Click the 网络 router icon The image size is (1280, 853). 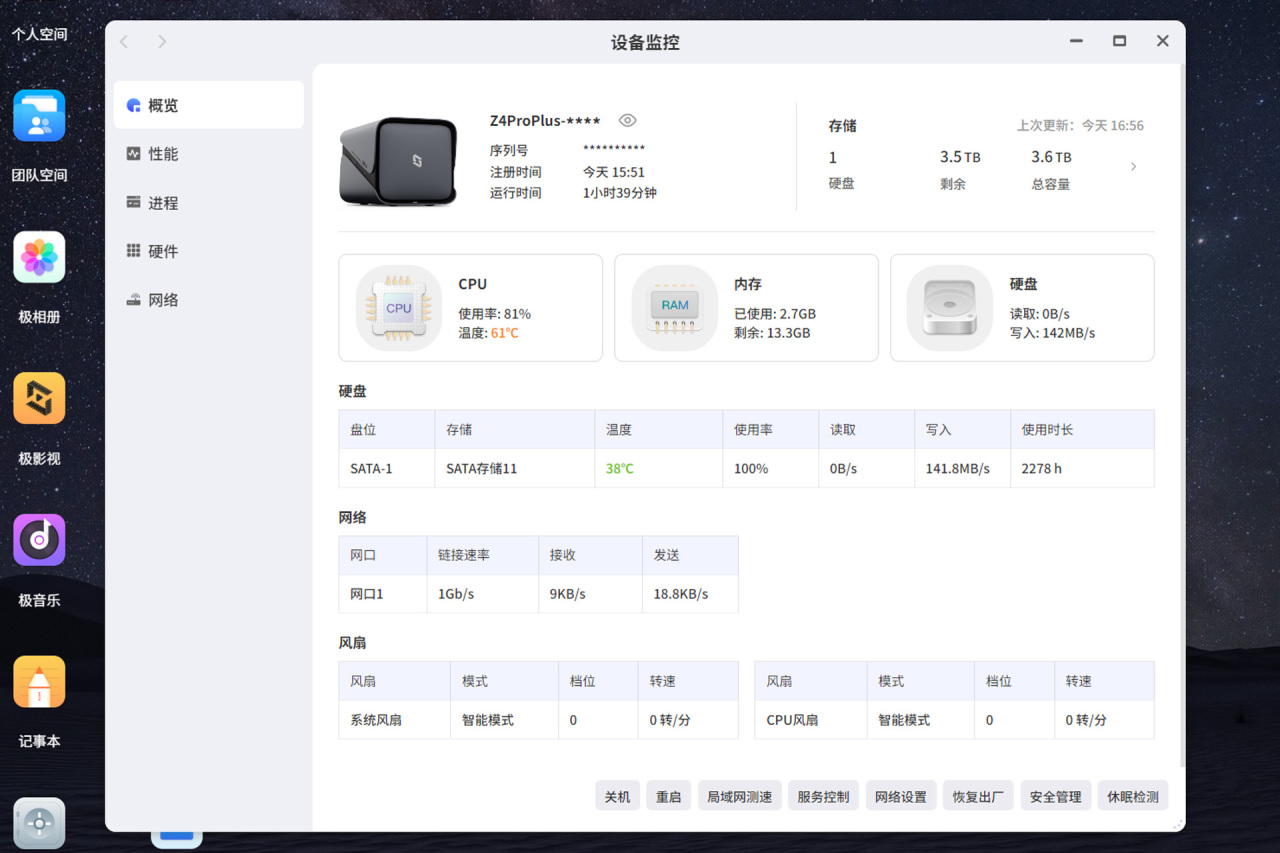[x=133, y=300]
